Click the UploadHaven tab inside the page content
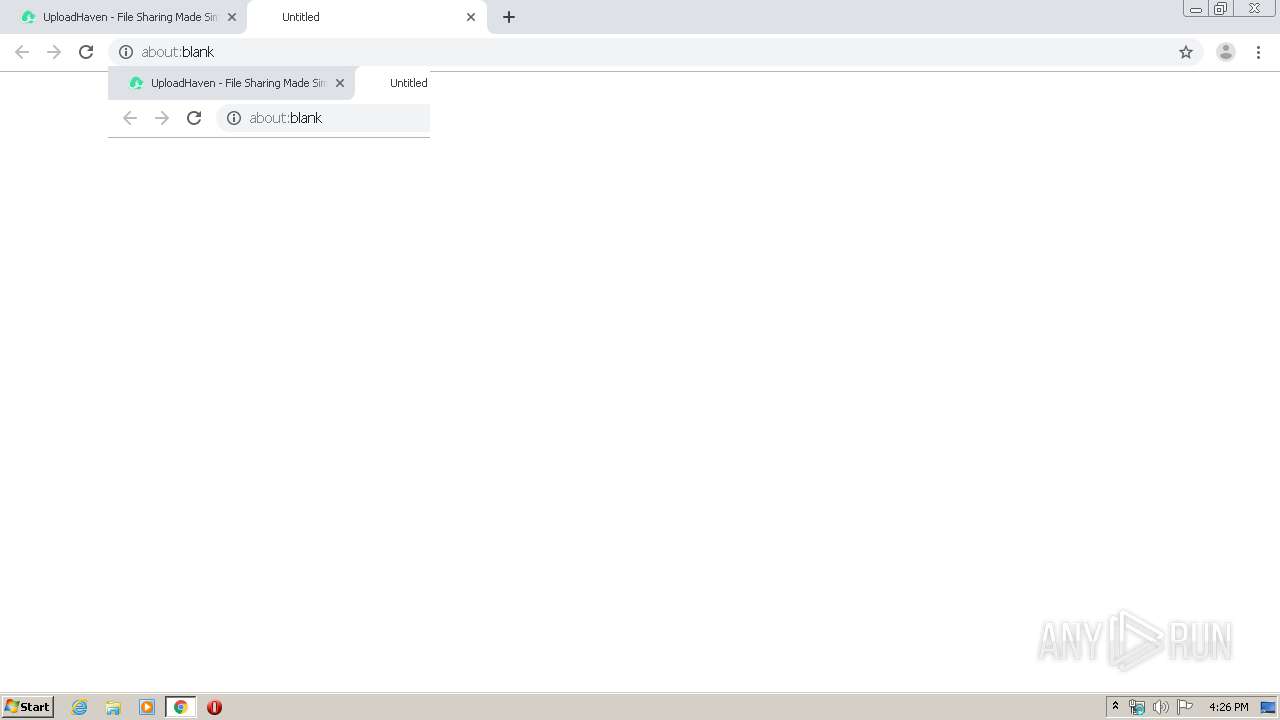 click(x=231, y=83)
